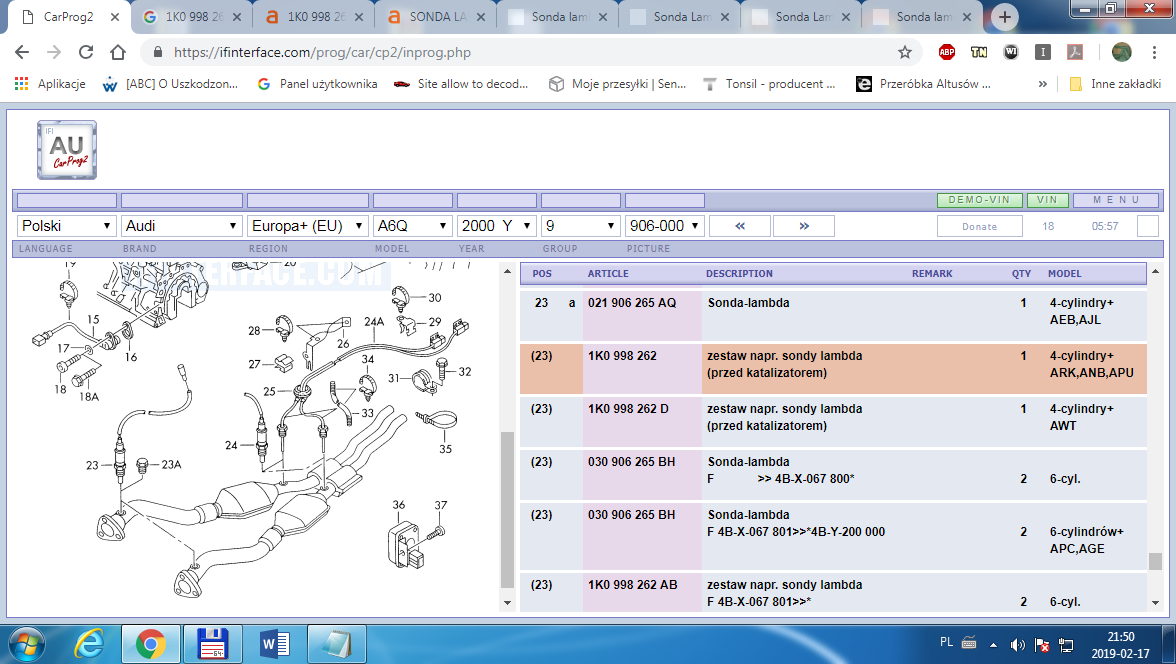
Task: Open the Polski language dropdown
Action: tap(66, 226)
